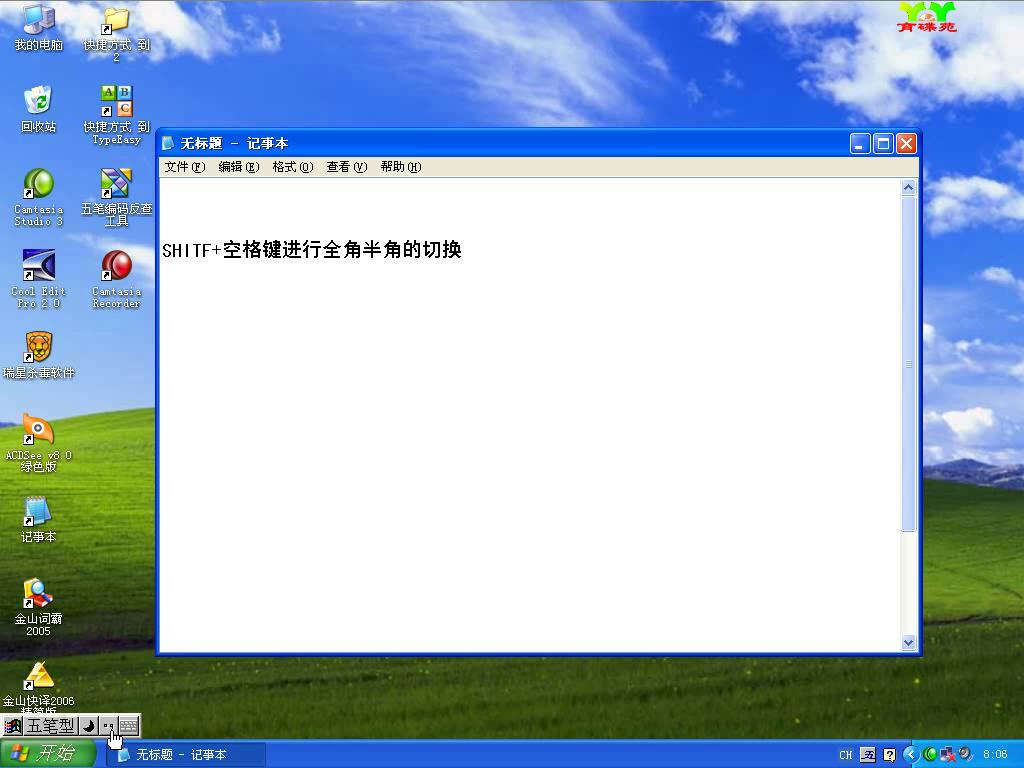This screenshot has height=768, width=1024.
Task: Select Cool Edit Pro 2.0 icon
Action: (39, 279)
